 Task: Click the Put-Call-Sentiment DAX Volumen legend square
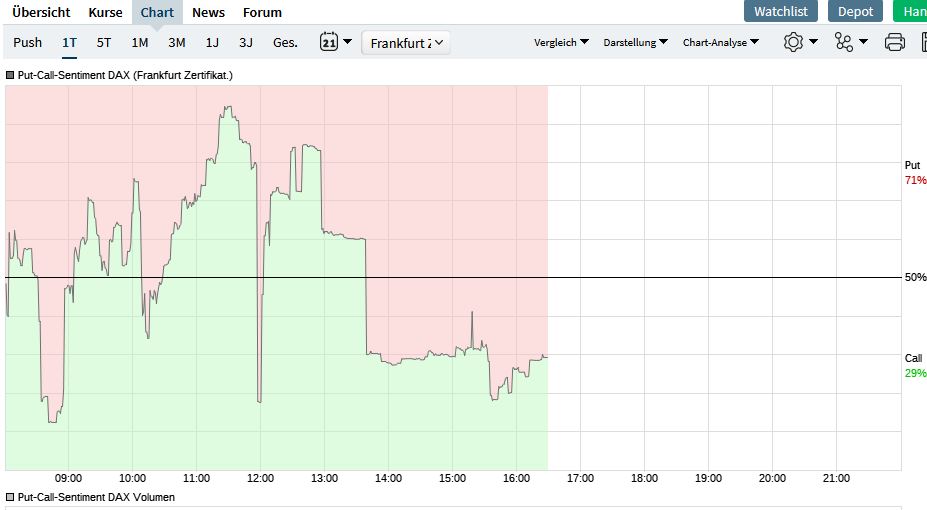pos(9,497)
